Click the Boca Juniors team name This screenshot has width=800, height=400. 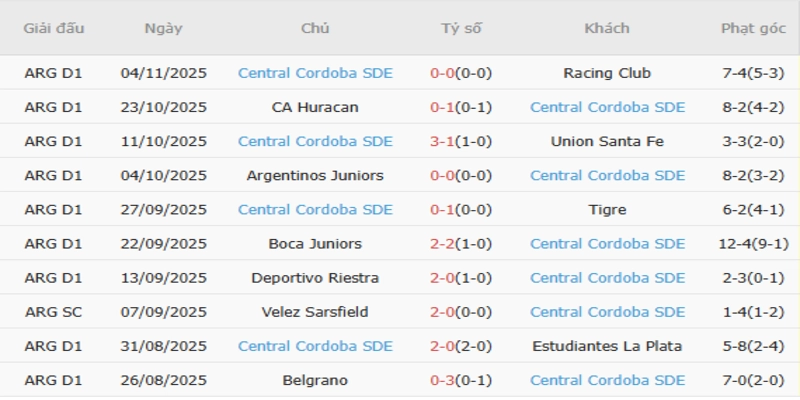click(315, 243)
